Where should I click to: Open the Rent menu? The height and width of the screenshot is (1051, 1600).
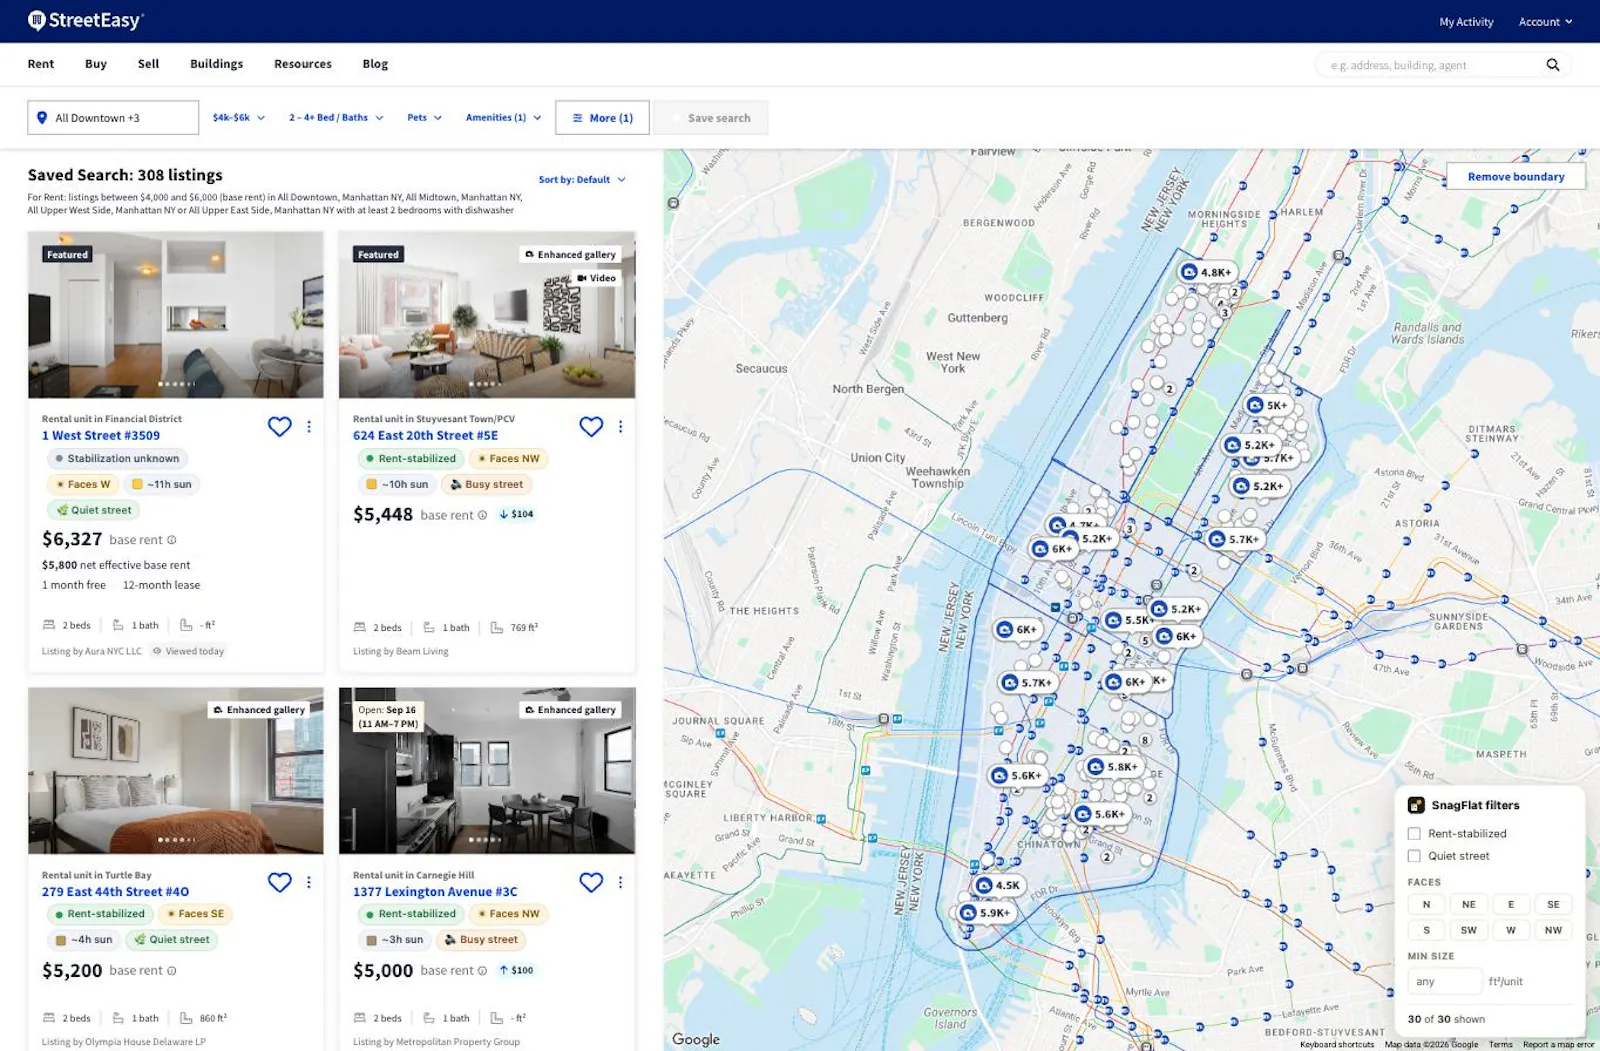(x=41, y=64)
